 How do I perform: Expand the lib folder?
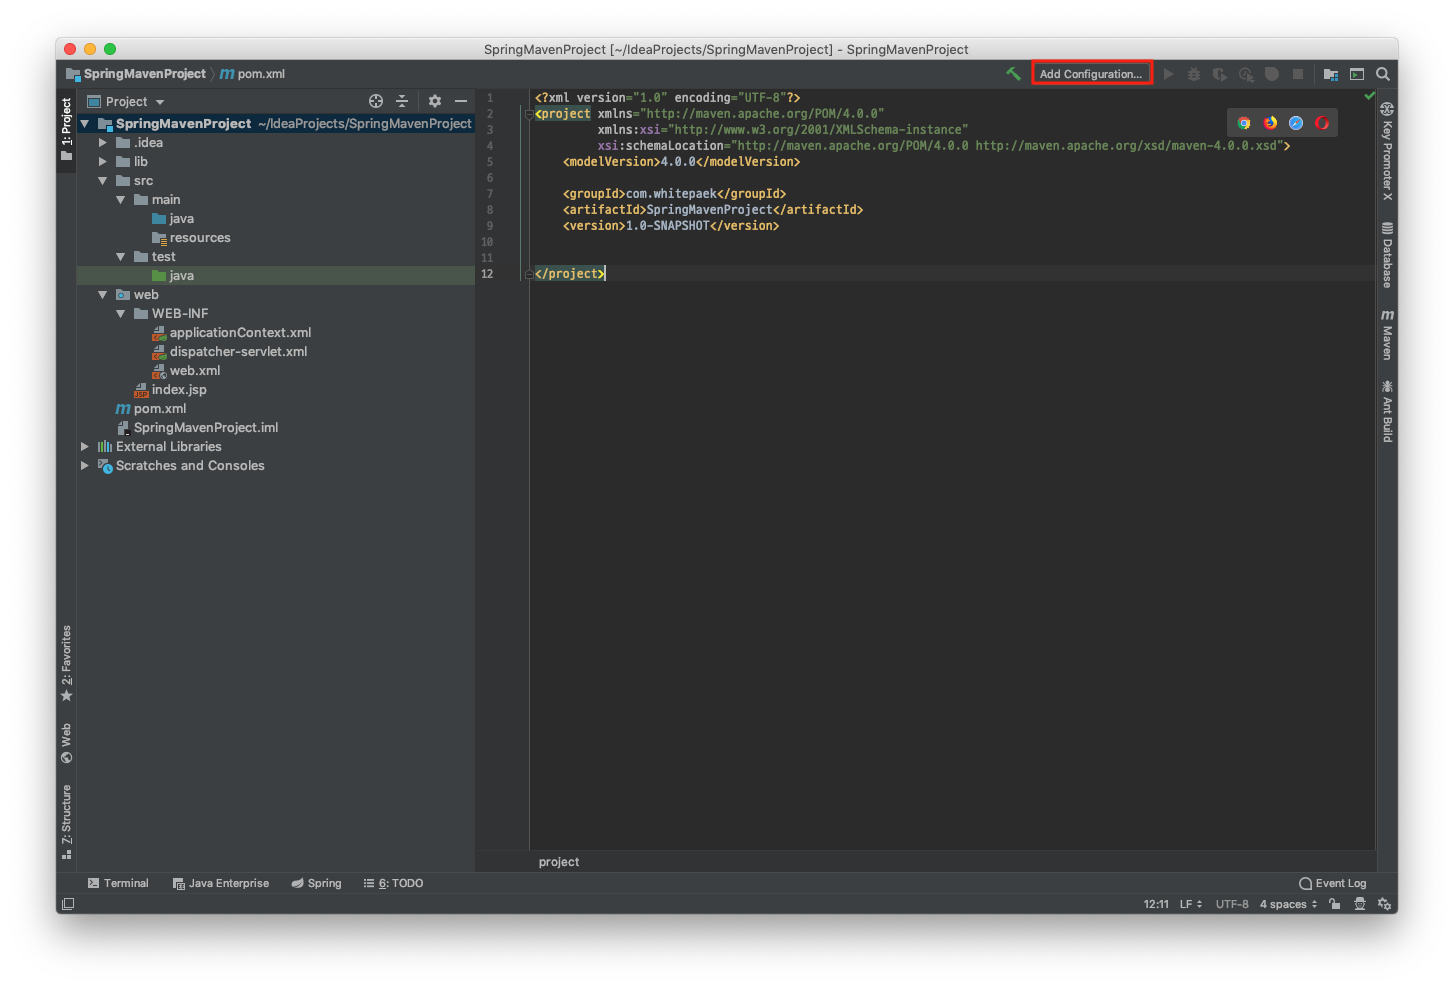coord(103,162)
